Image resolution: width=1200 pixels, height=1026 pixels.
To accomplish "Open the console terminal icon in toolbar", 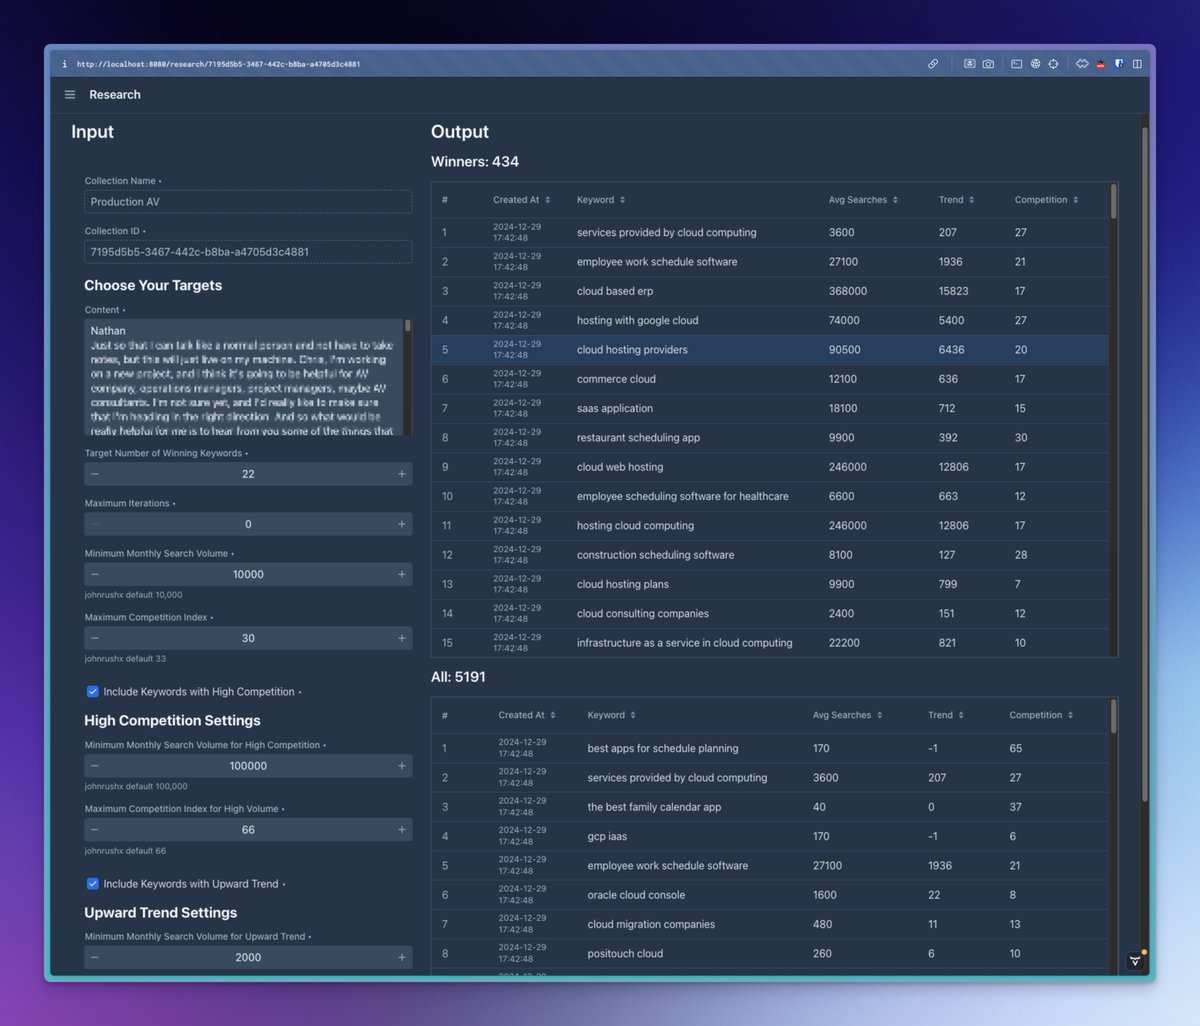I will (1016, 64).
